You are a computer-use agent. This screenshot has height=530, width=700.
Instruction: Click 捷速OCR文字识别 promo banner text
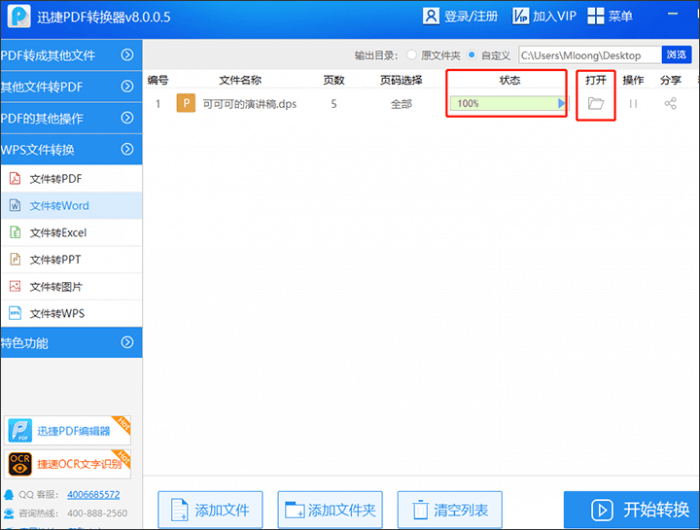(79, 464)
